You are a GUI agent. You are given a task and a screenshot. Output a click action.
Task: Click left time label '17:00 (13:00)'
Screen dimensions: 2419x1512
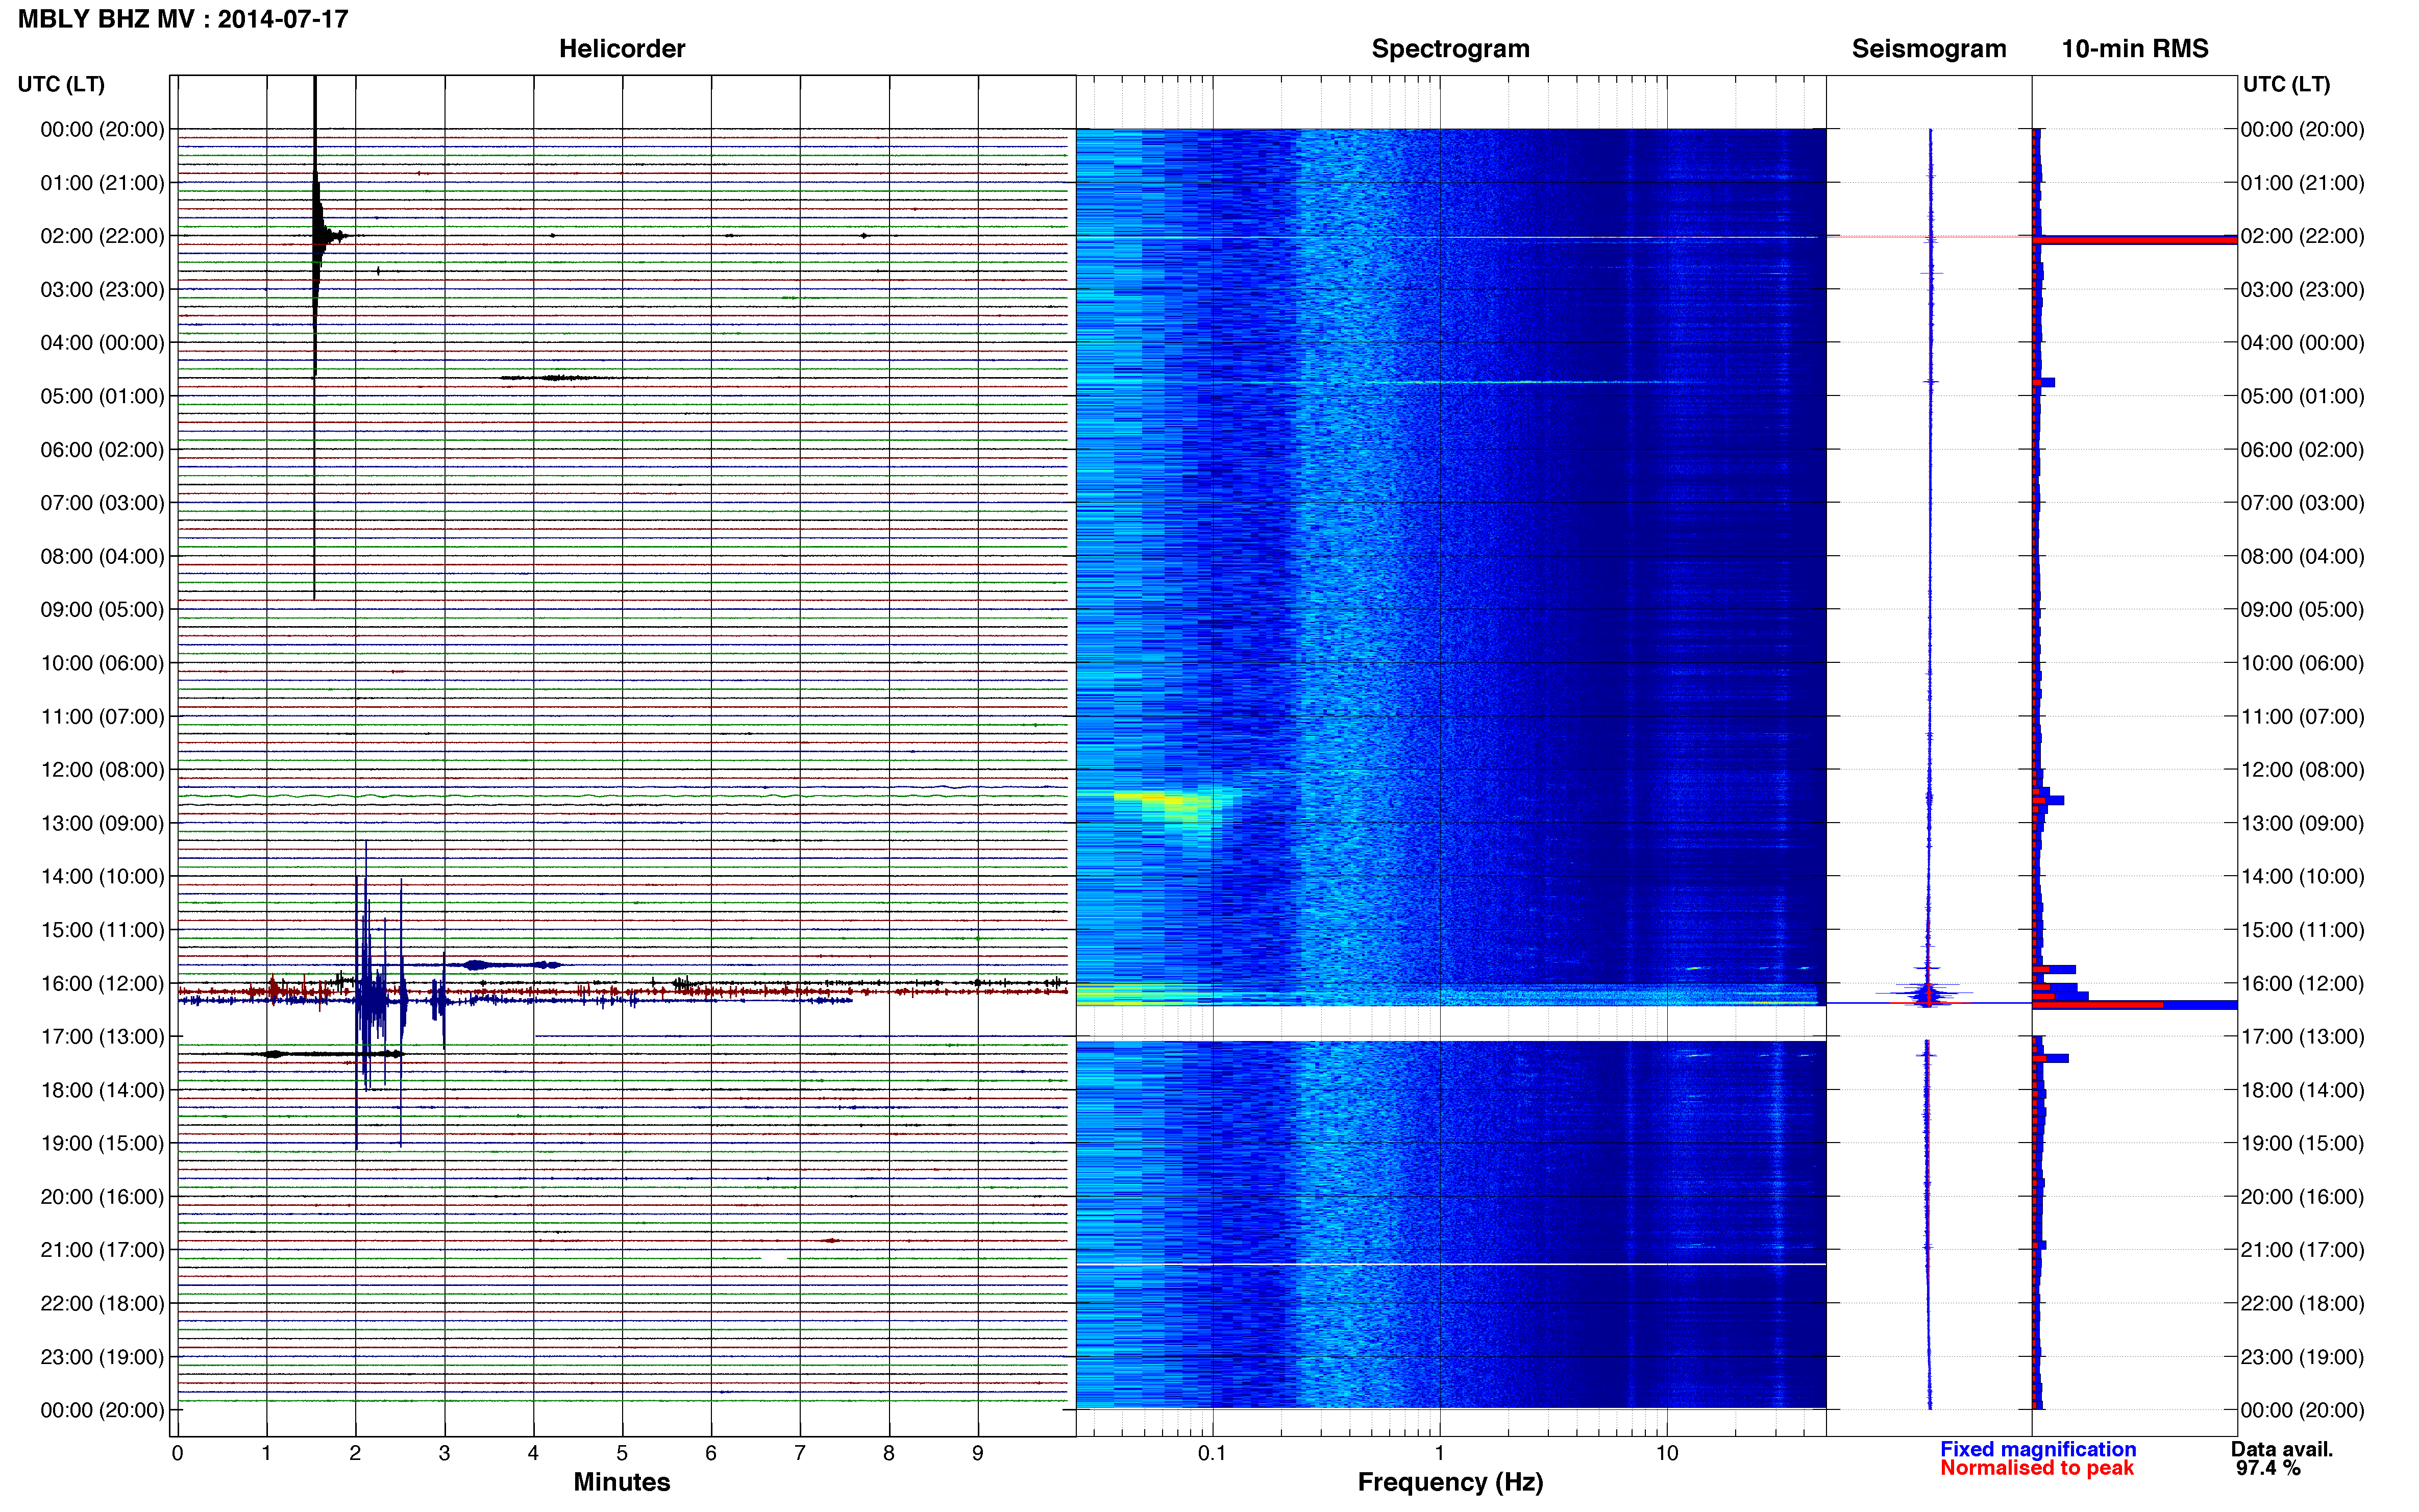point(102,1037)
